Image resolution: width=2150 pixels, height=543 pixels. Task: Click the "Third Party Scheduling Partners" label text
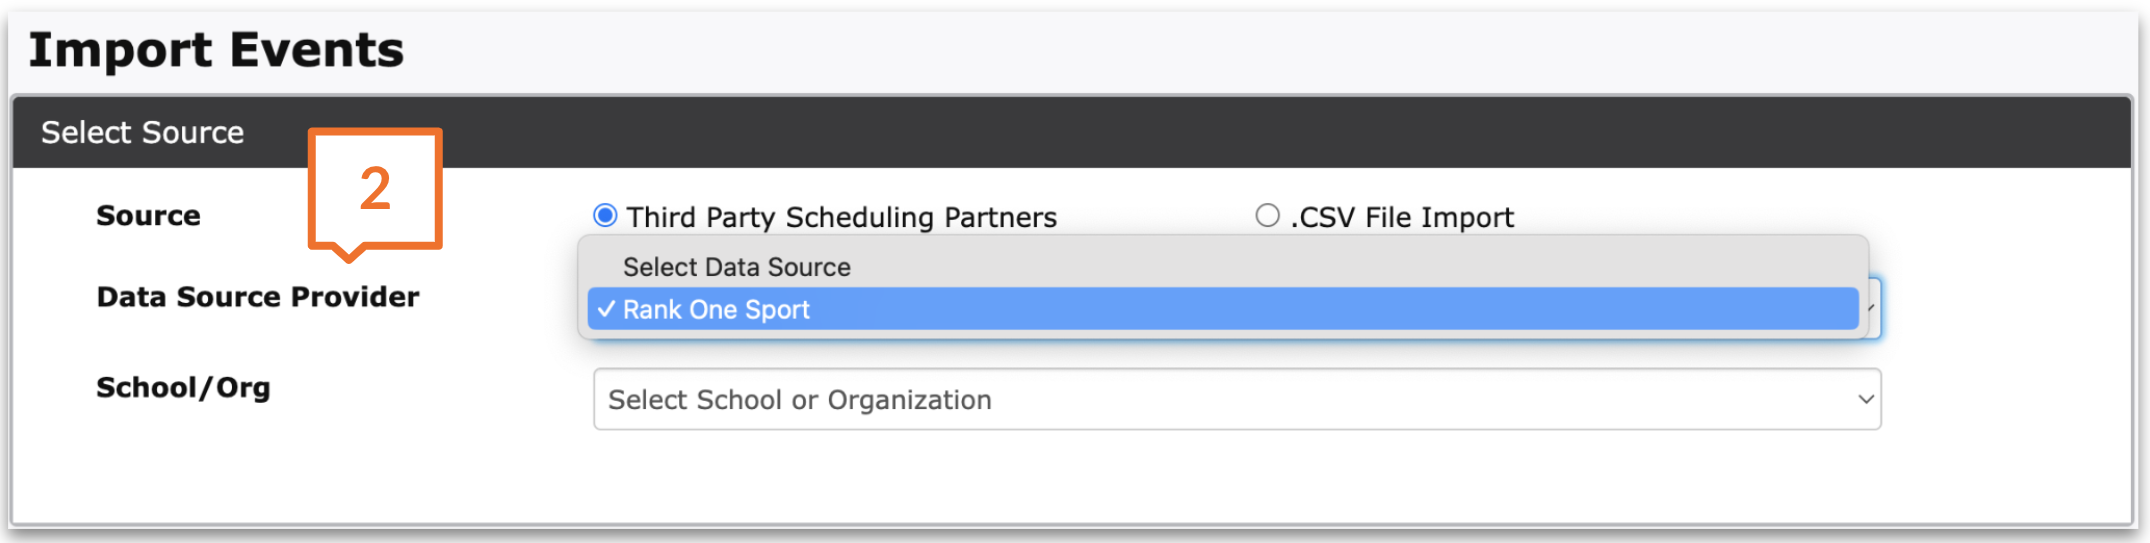(841, 217)
